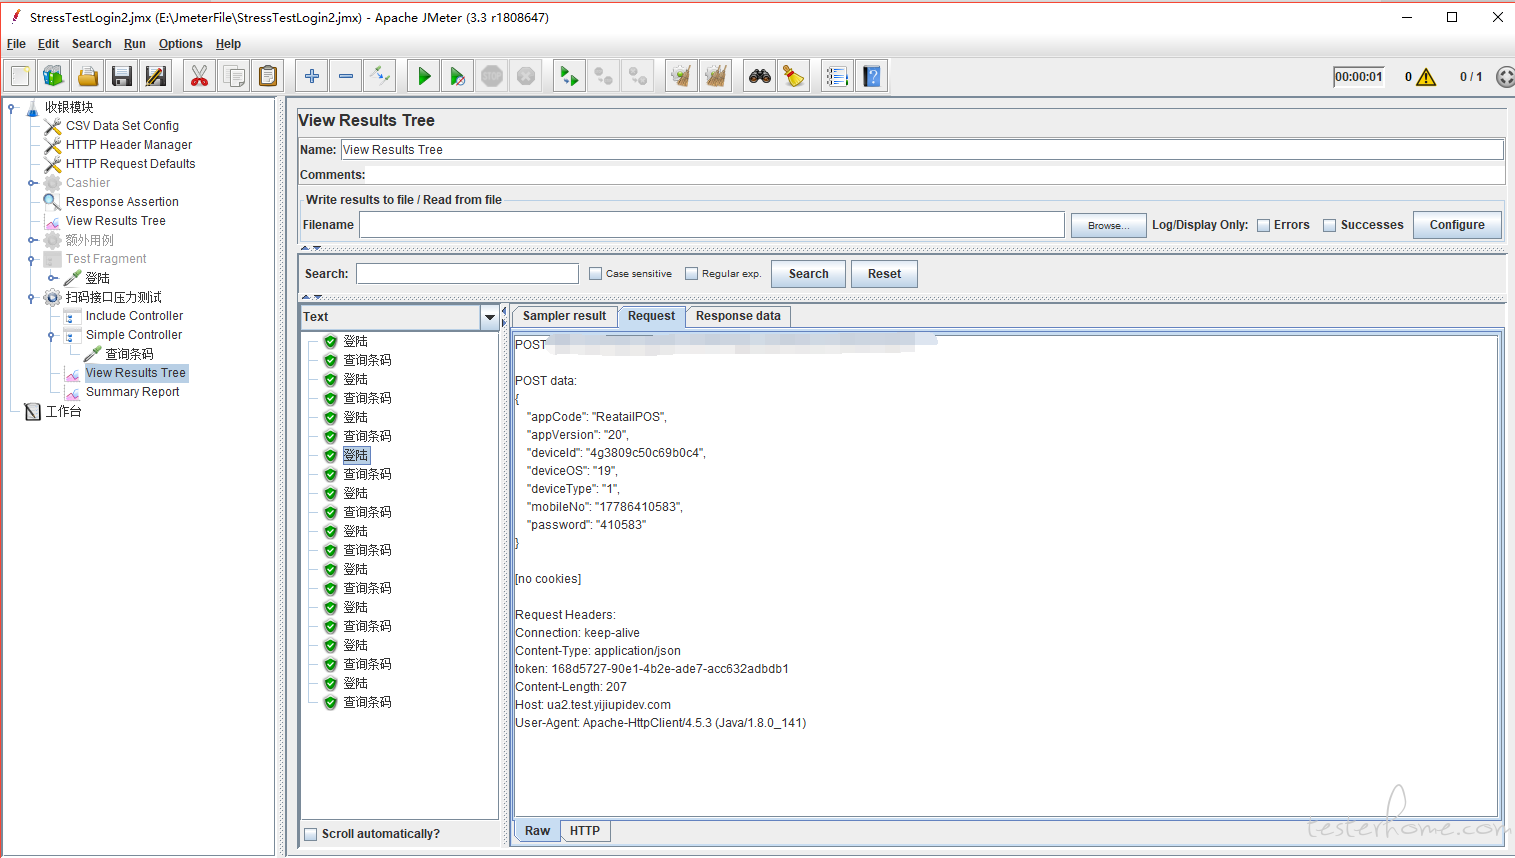
Task: Click the Paste clipboard icon
Action: (x=268, y=76)
